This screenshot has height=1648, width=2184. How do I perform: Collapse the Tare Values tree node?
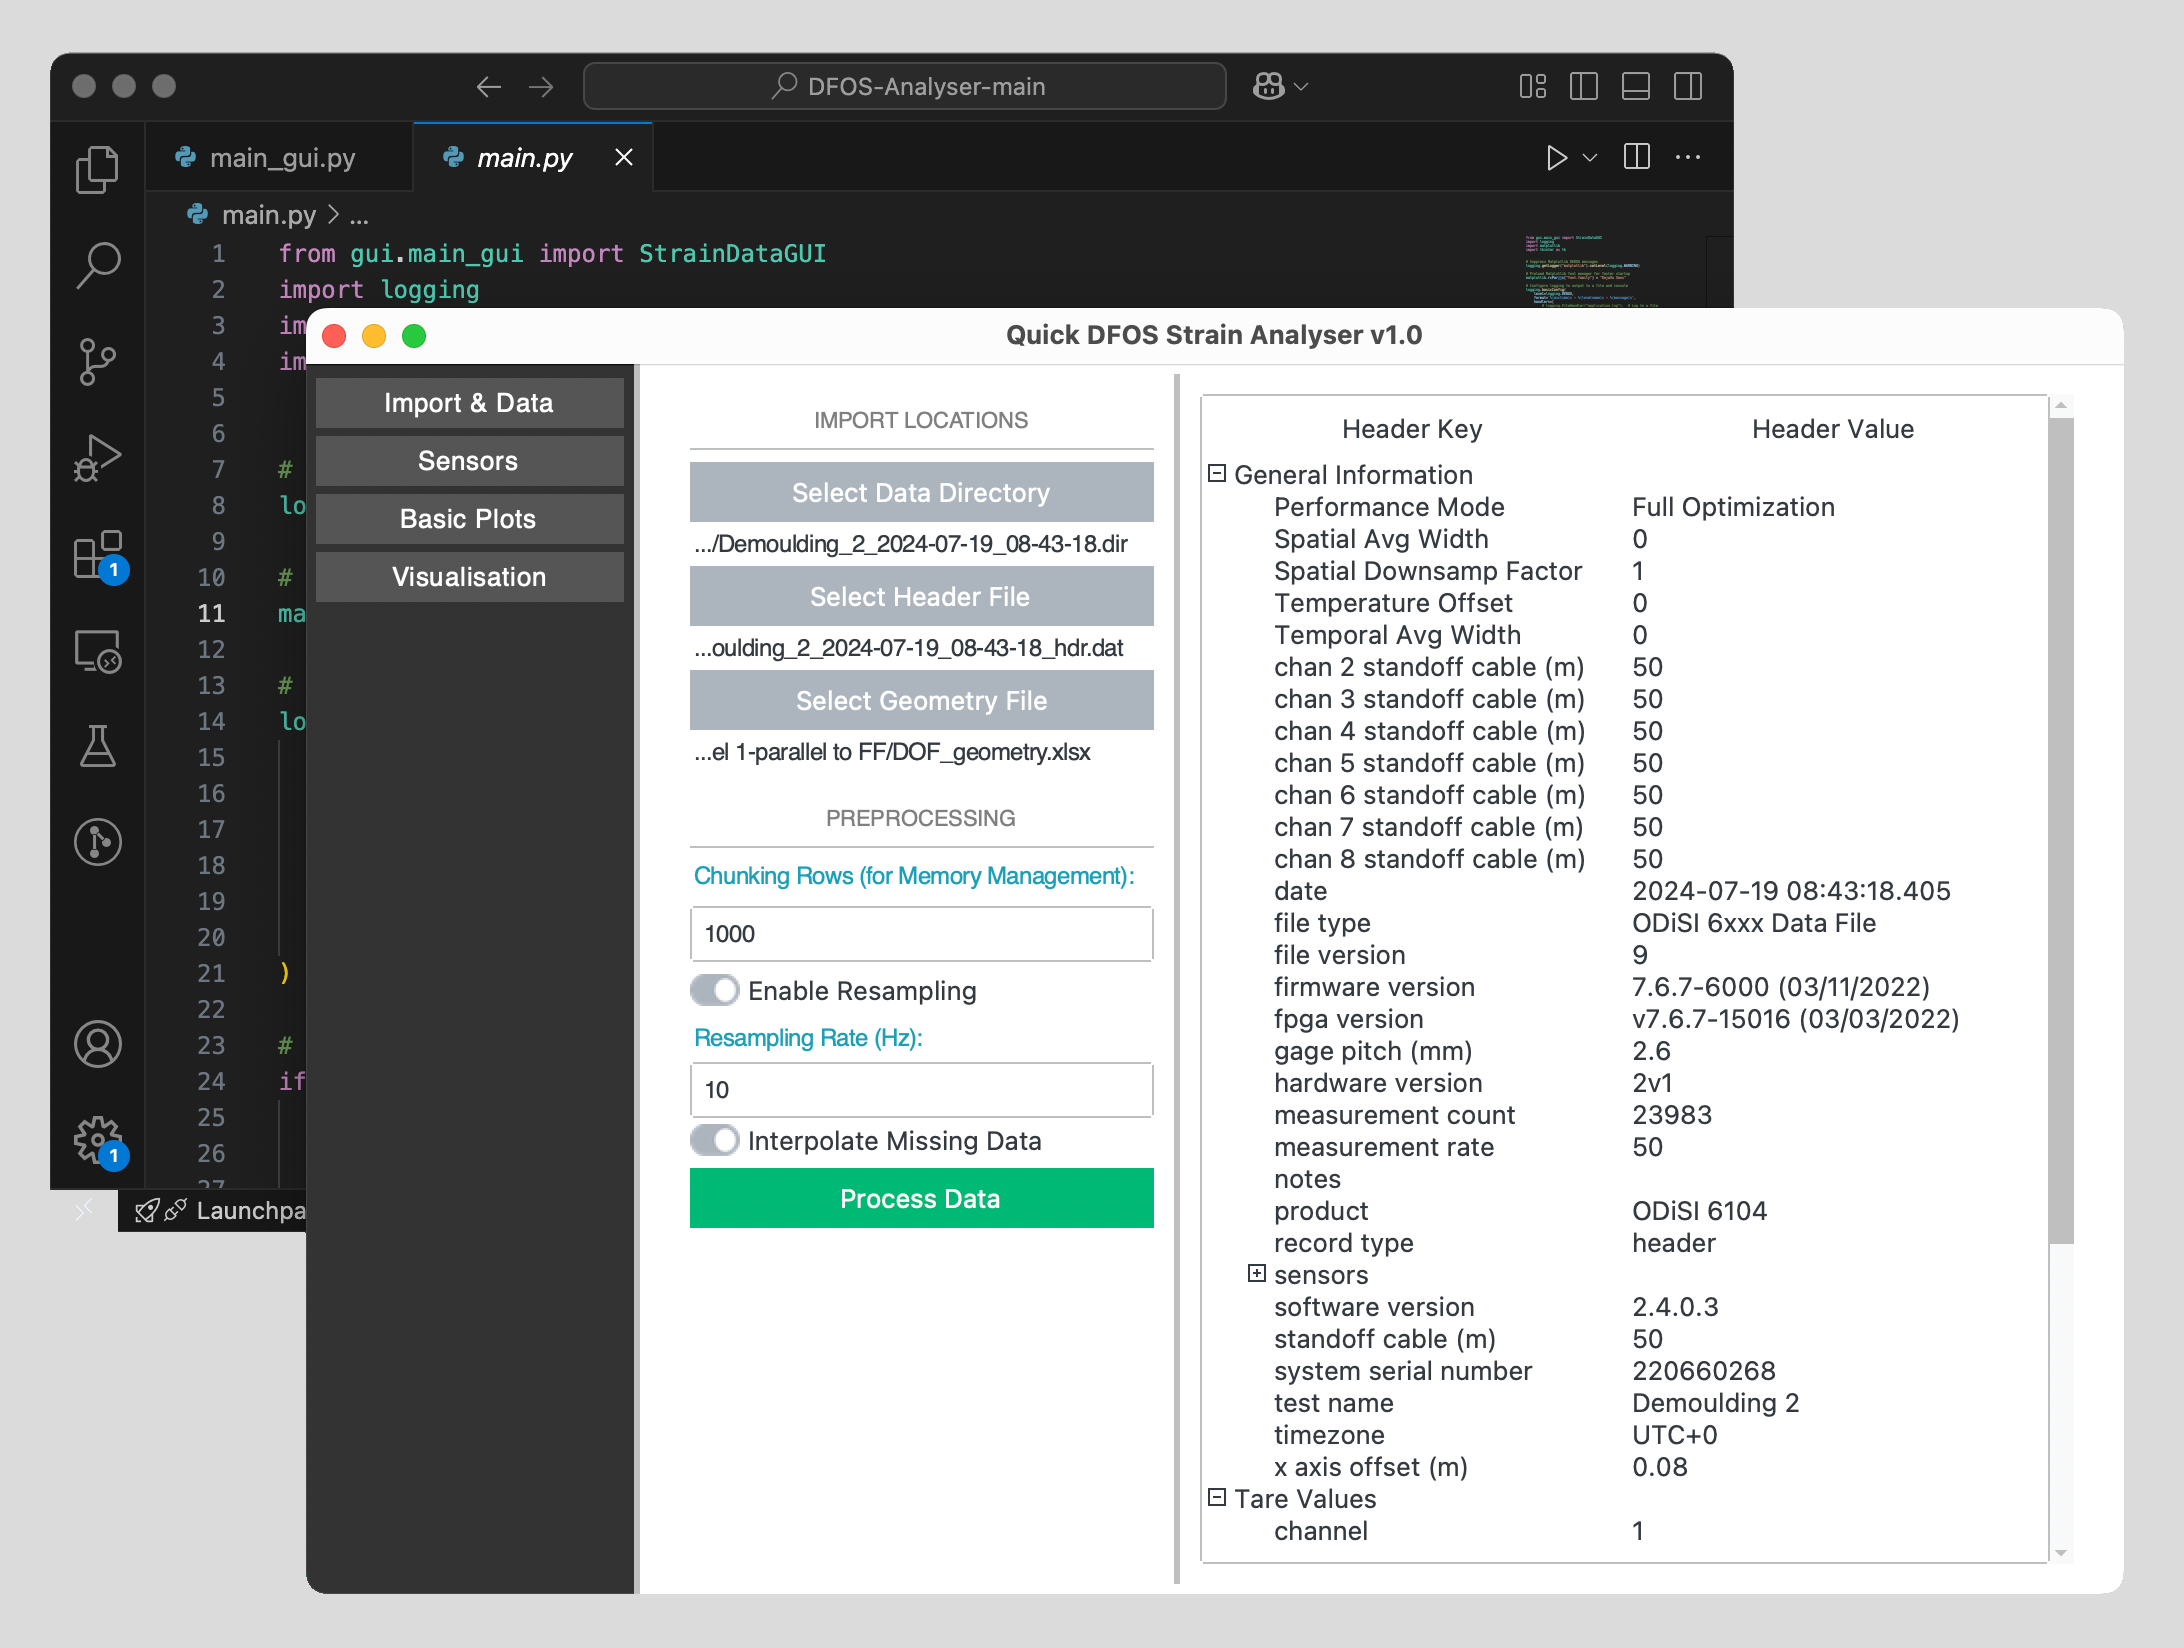click(1217, 1497)
